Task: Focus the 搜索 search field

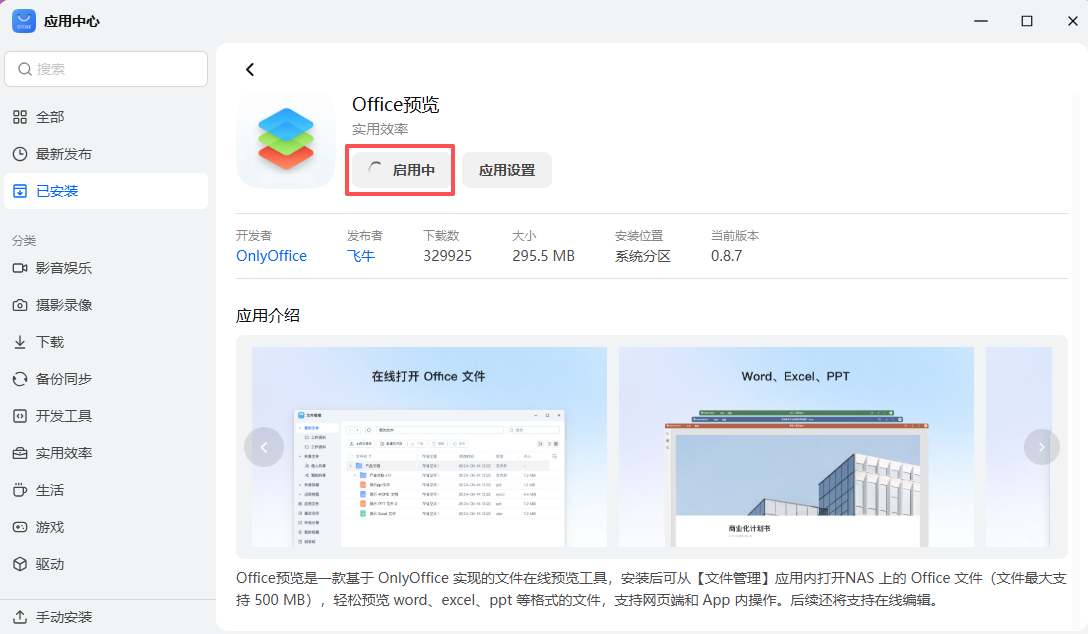Action: coord(106,69)
